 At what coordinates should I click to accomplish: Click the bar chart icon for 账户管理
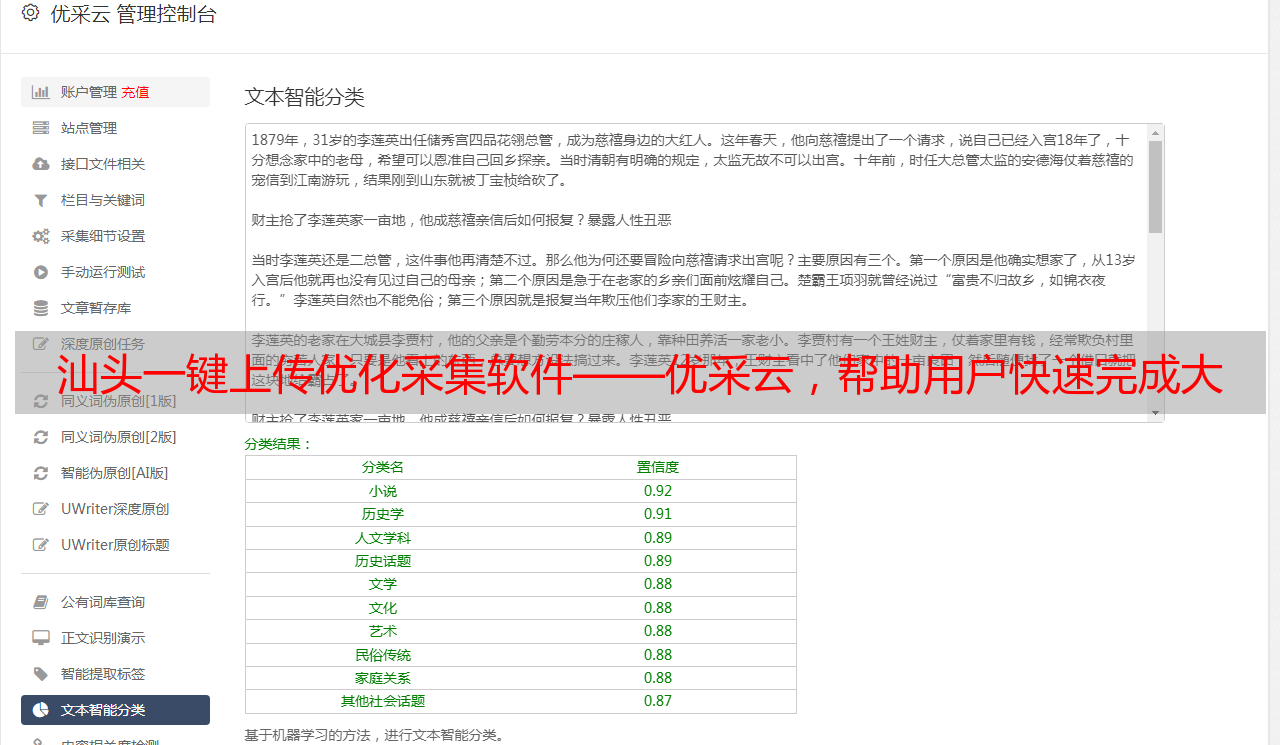(41, 92)
